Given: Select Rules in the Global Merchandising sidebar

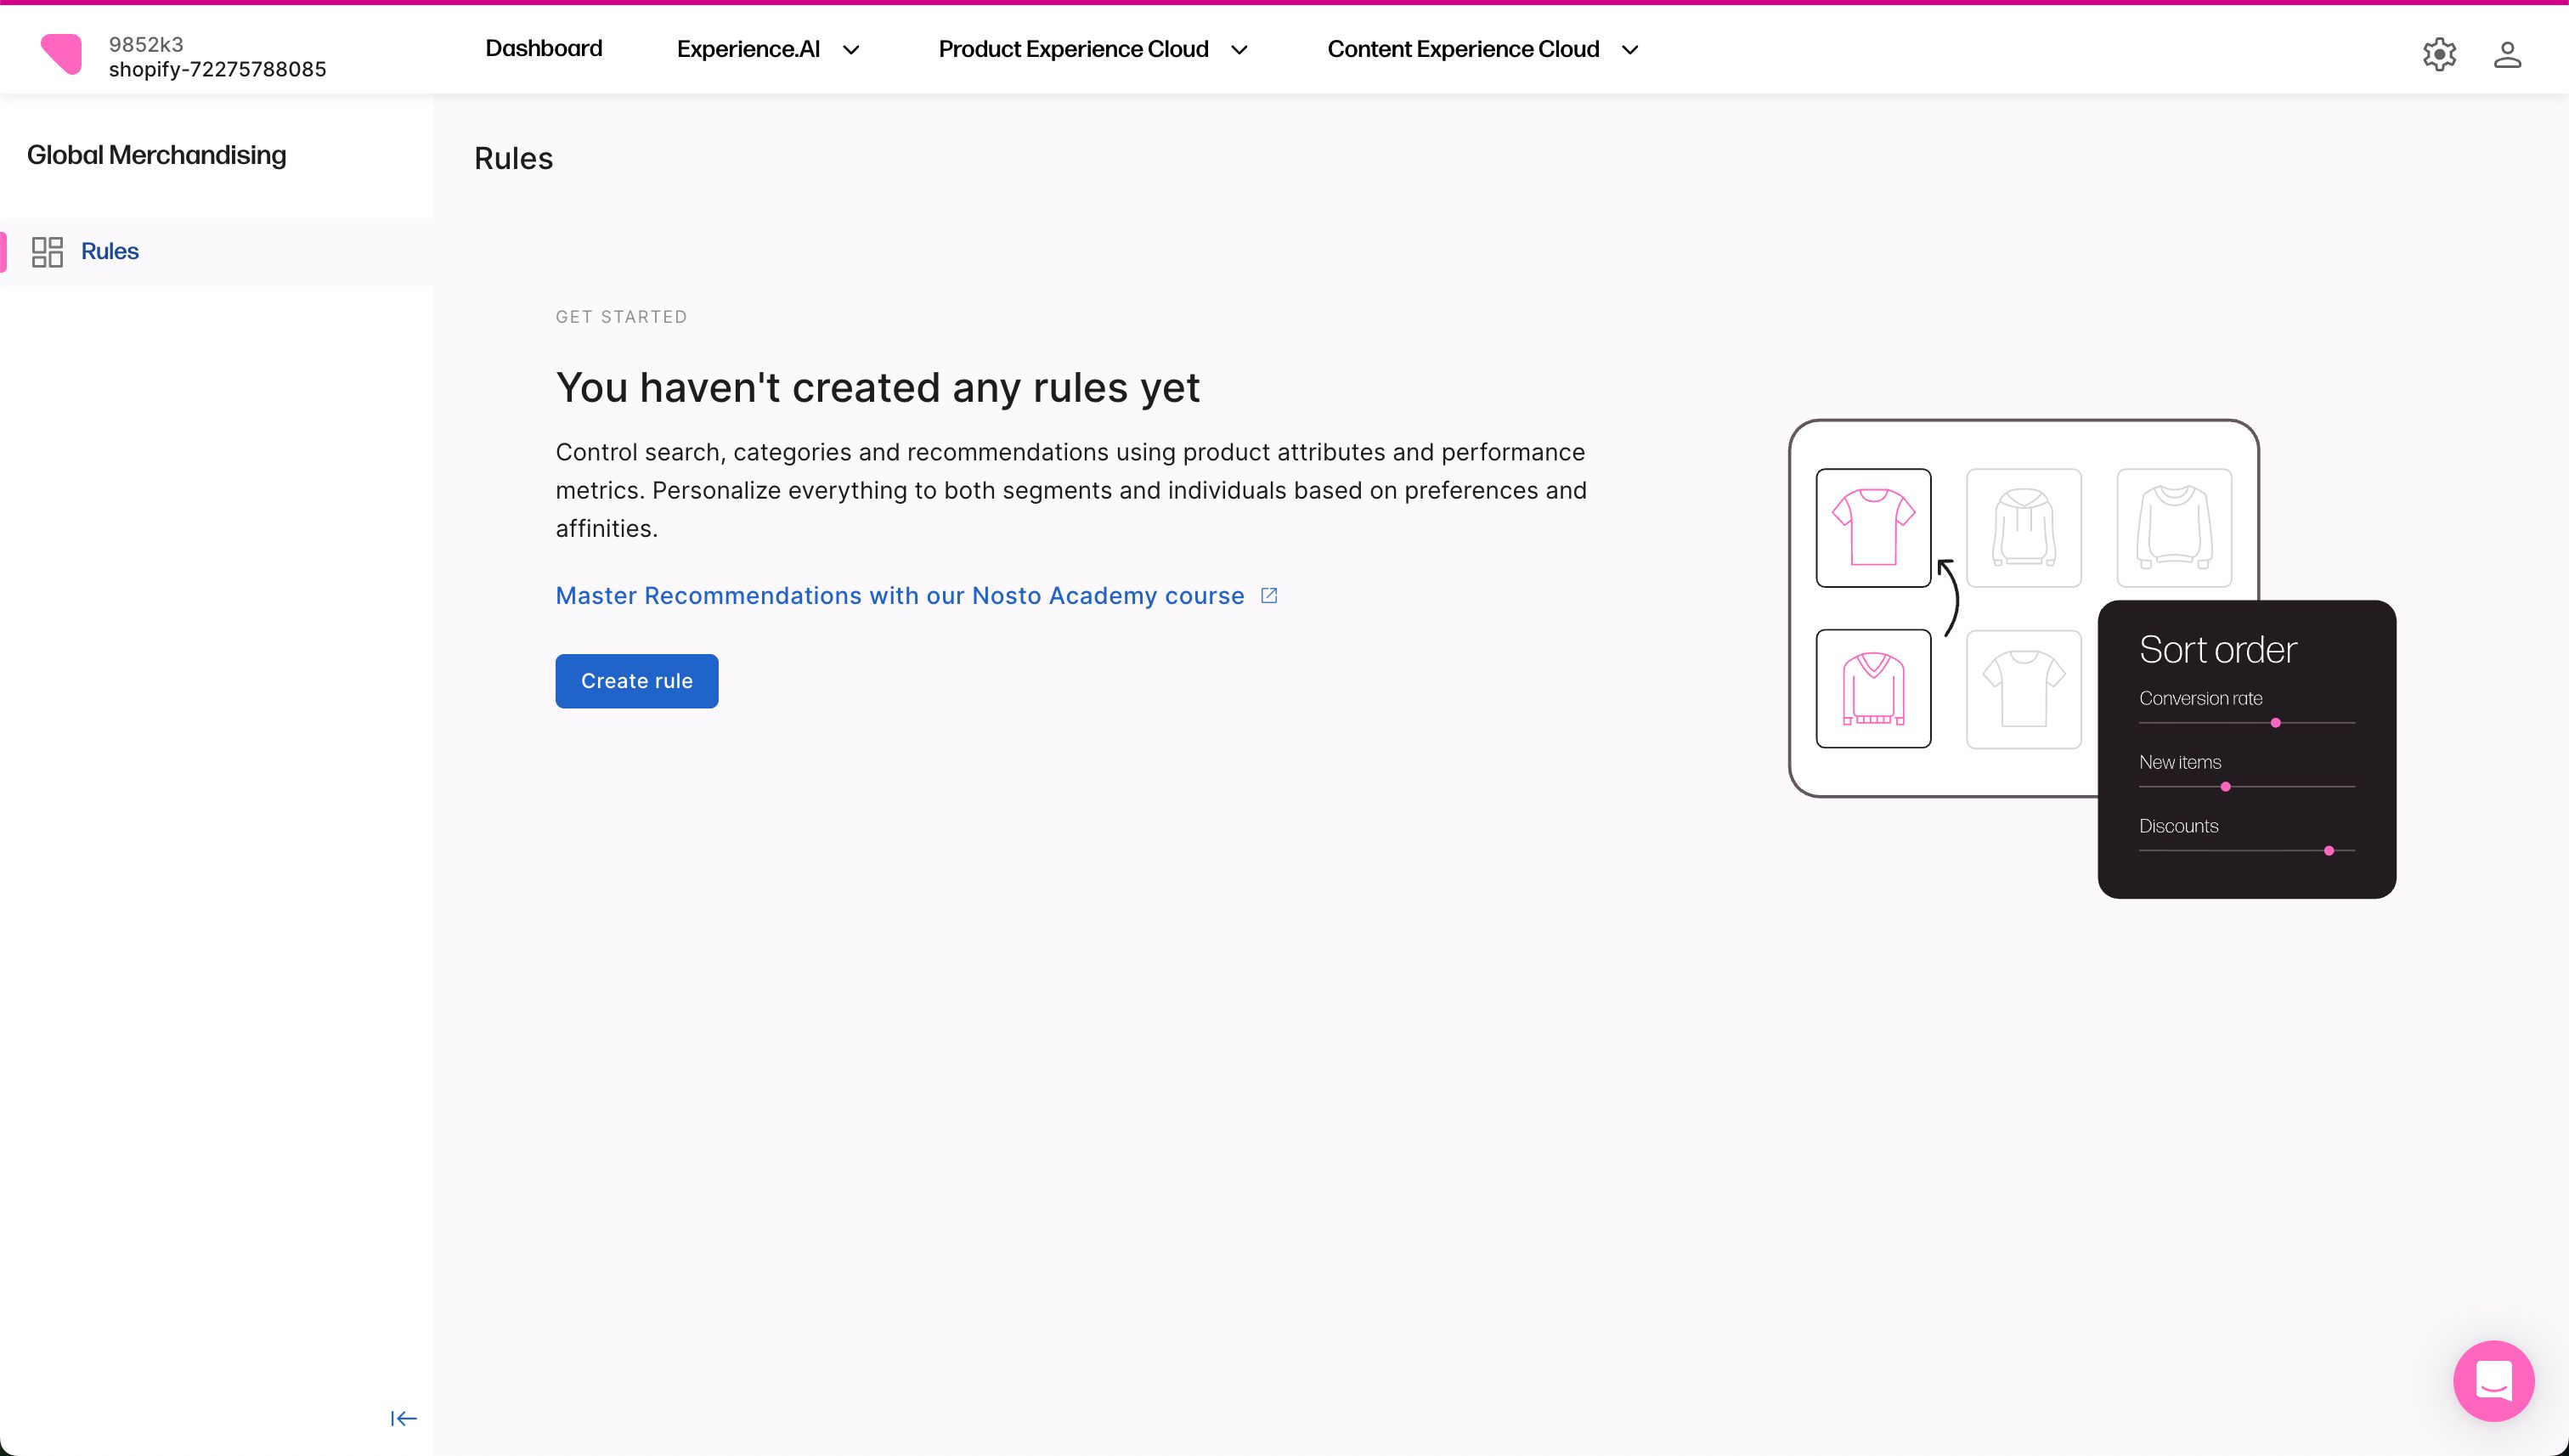Looking at the screenshot, I should [x=110, y=252].
